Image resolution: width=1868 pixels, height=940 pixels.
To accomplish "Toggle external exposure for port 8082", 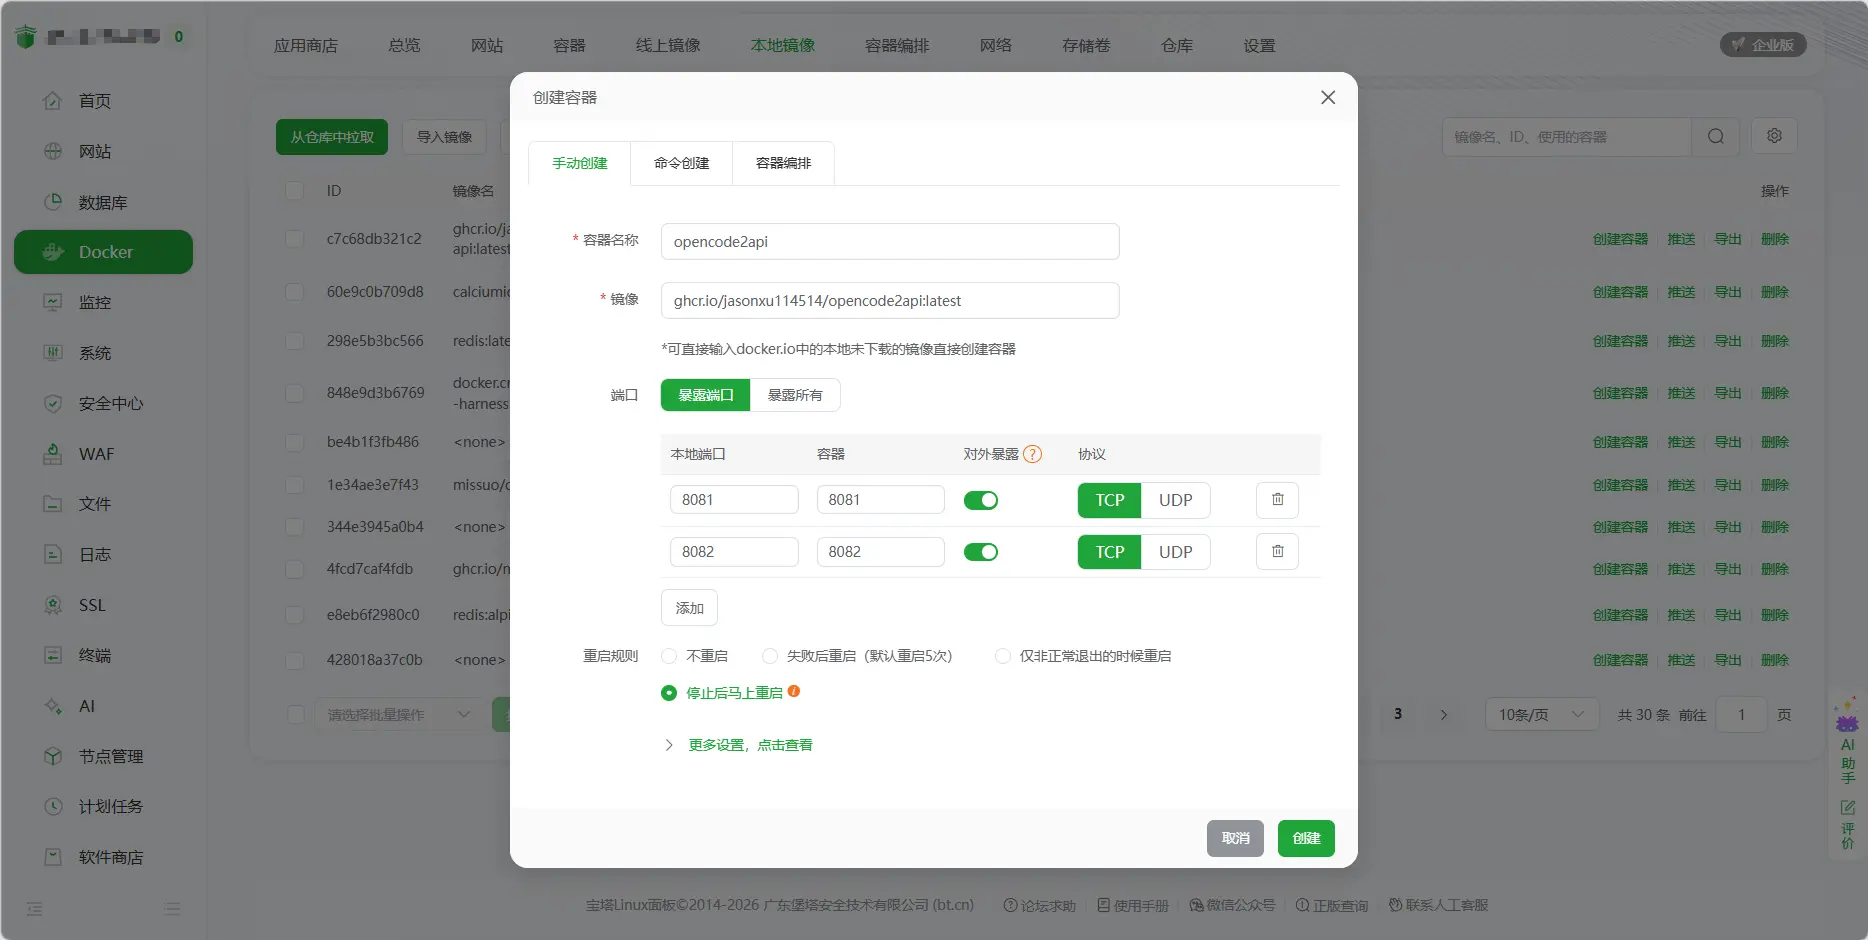I will [x=981, y=552].
